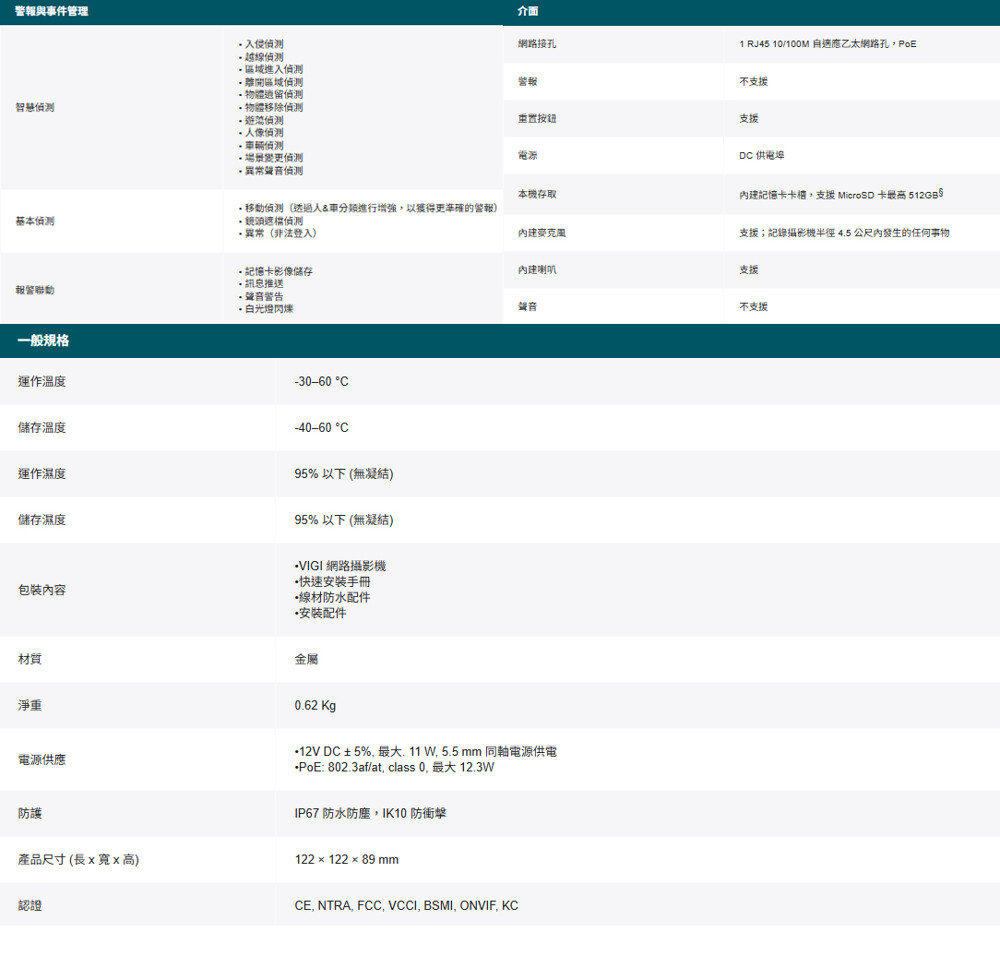Click the -30–60 °C operating temperature value

point(321,382)
